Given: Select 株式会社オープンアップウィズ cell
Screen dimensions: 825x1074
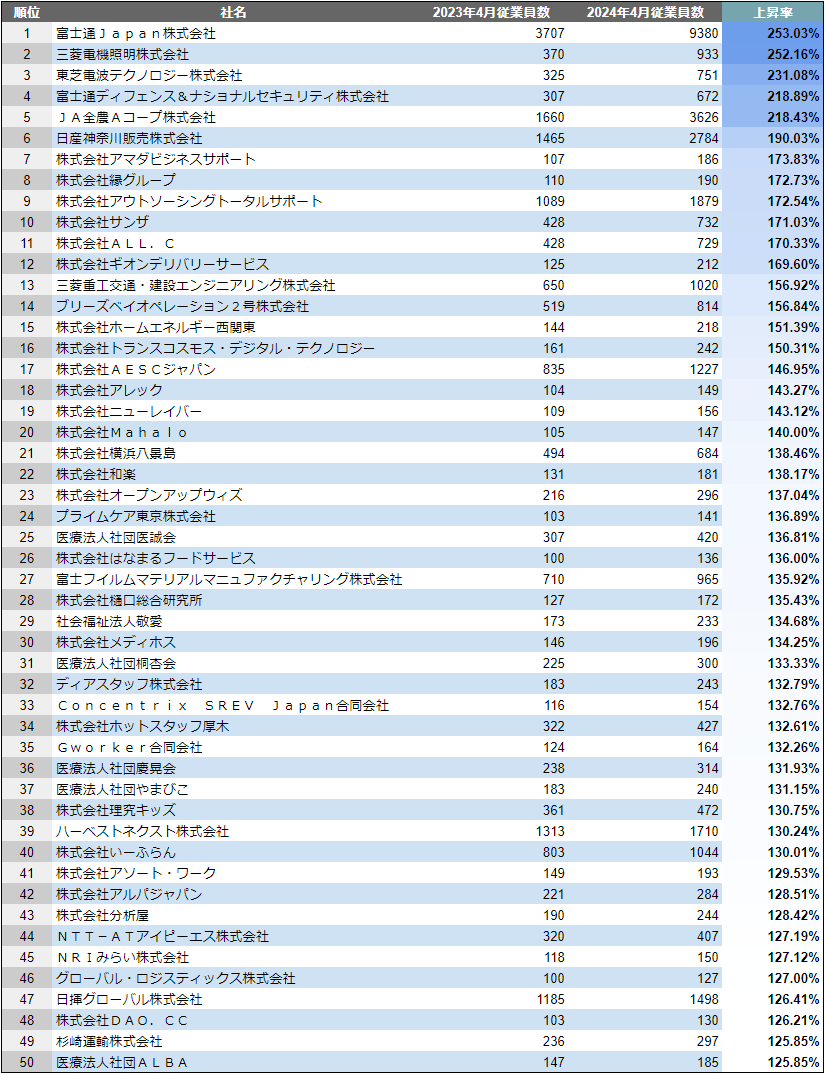Looking at the screenshot, I should (149, 496).
